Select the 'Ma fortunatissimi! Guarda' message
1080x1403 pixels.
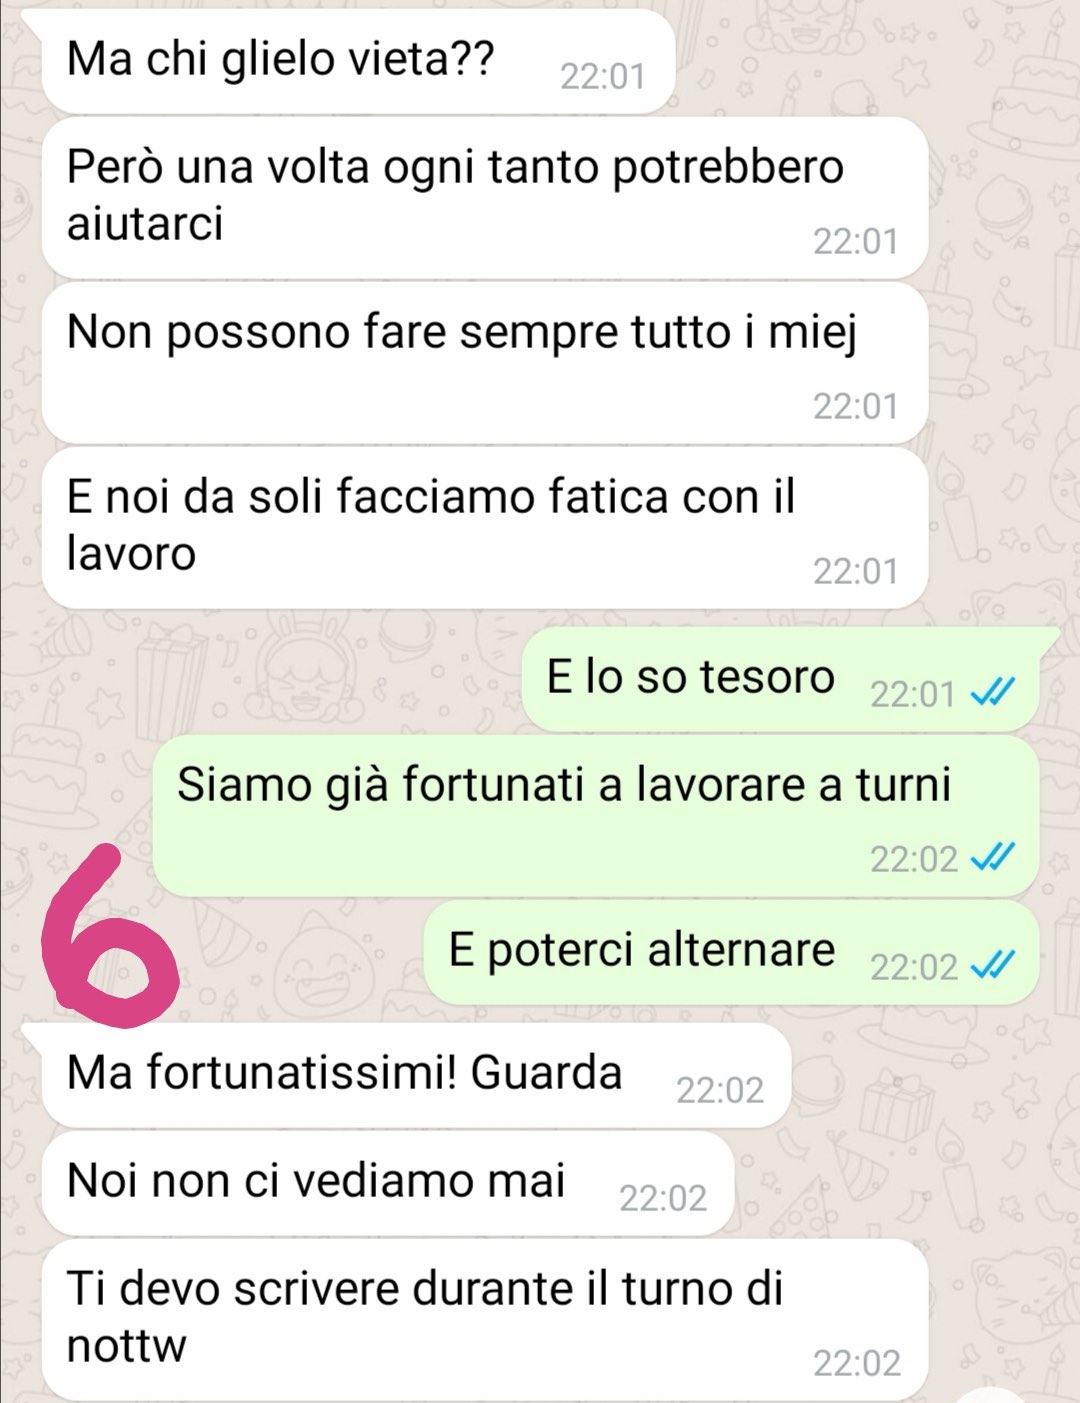(416, 1075)
